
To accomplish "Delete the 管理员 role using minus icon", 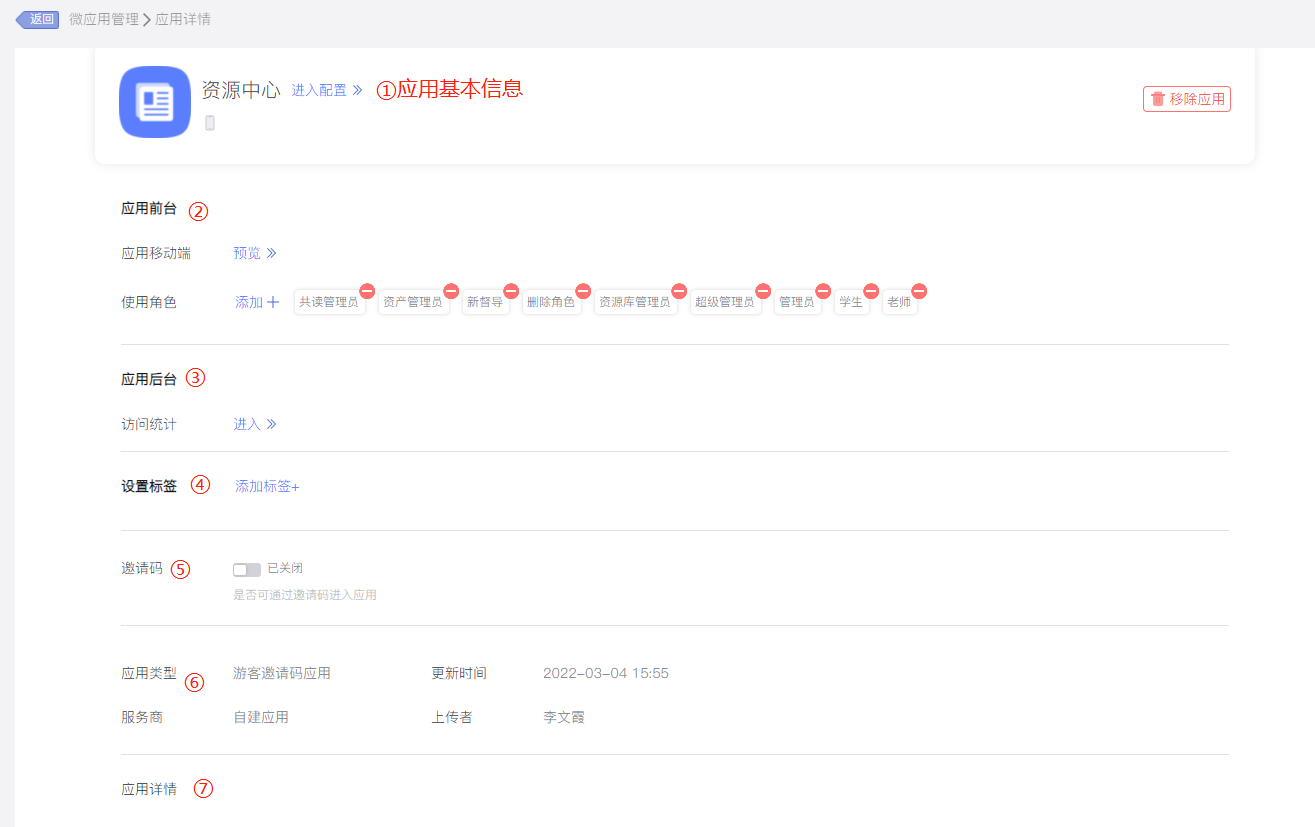I will point(823,291).
